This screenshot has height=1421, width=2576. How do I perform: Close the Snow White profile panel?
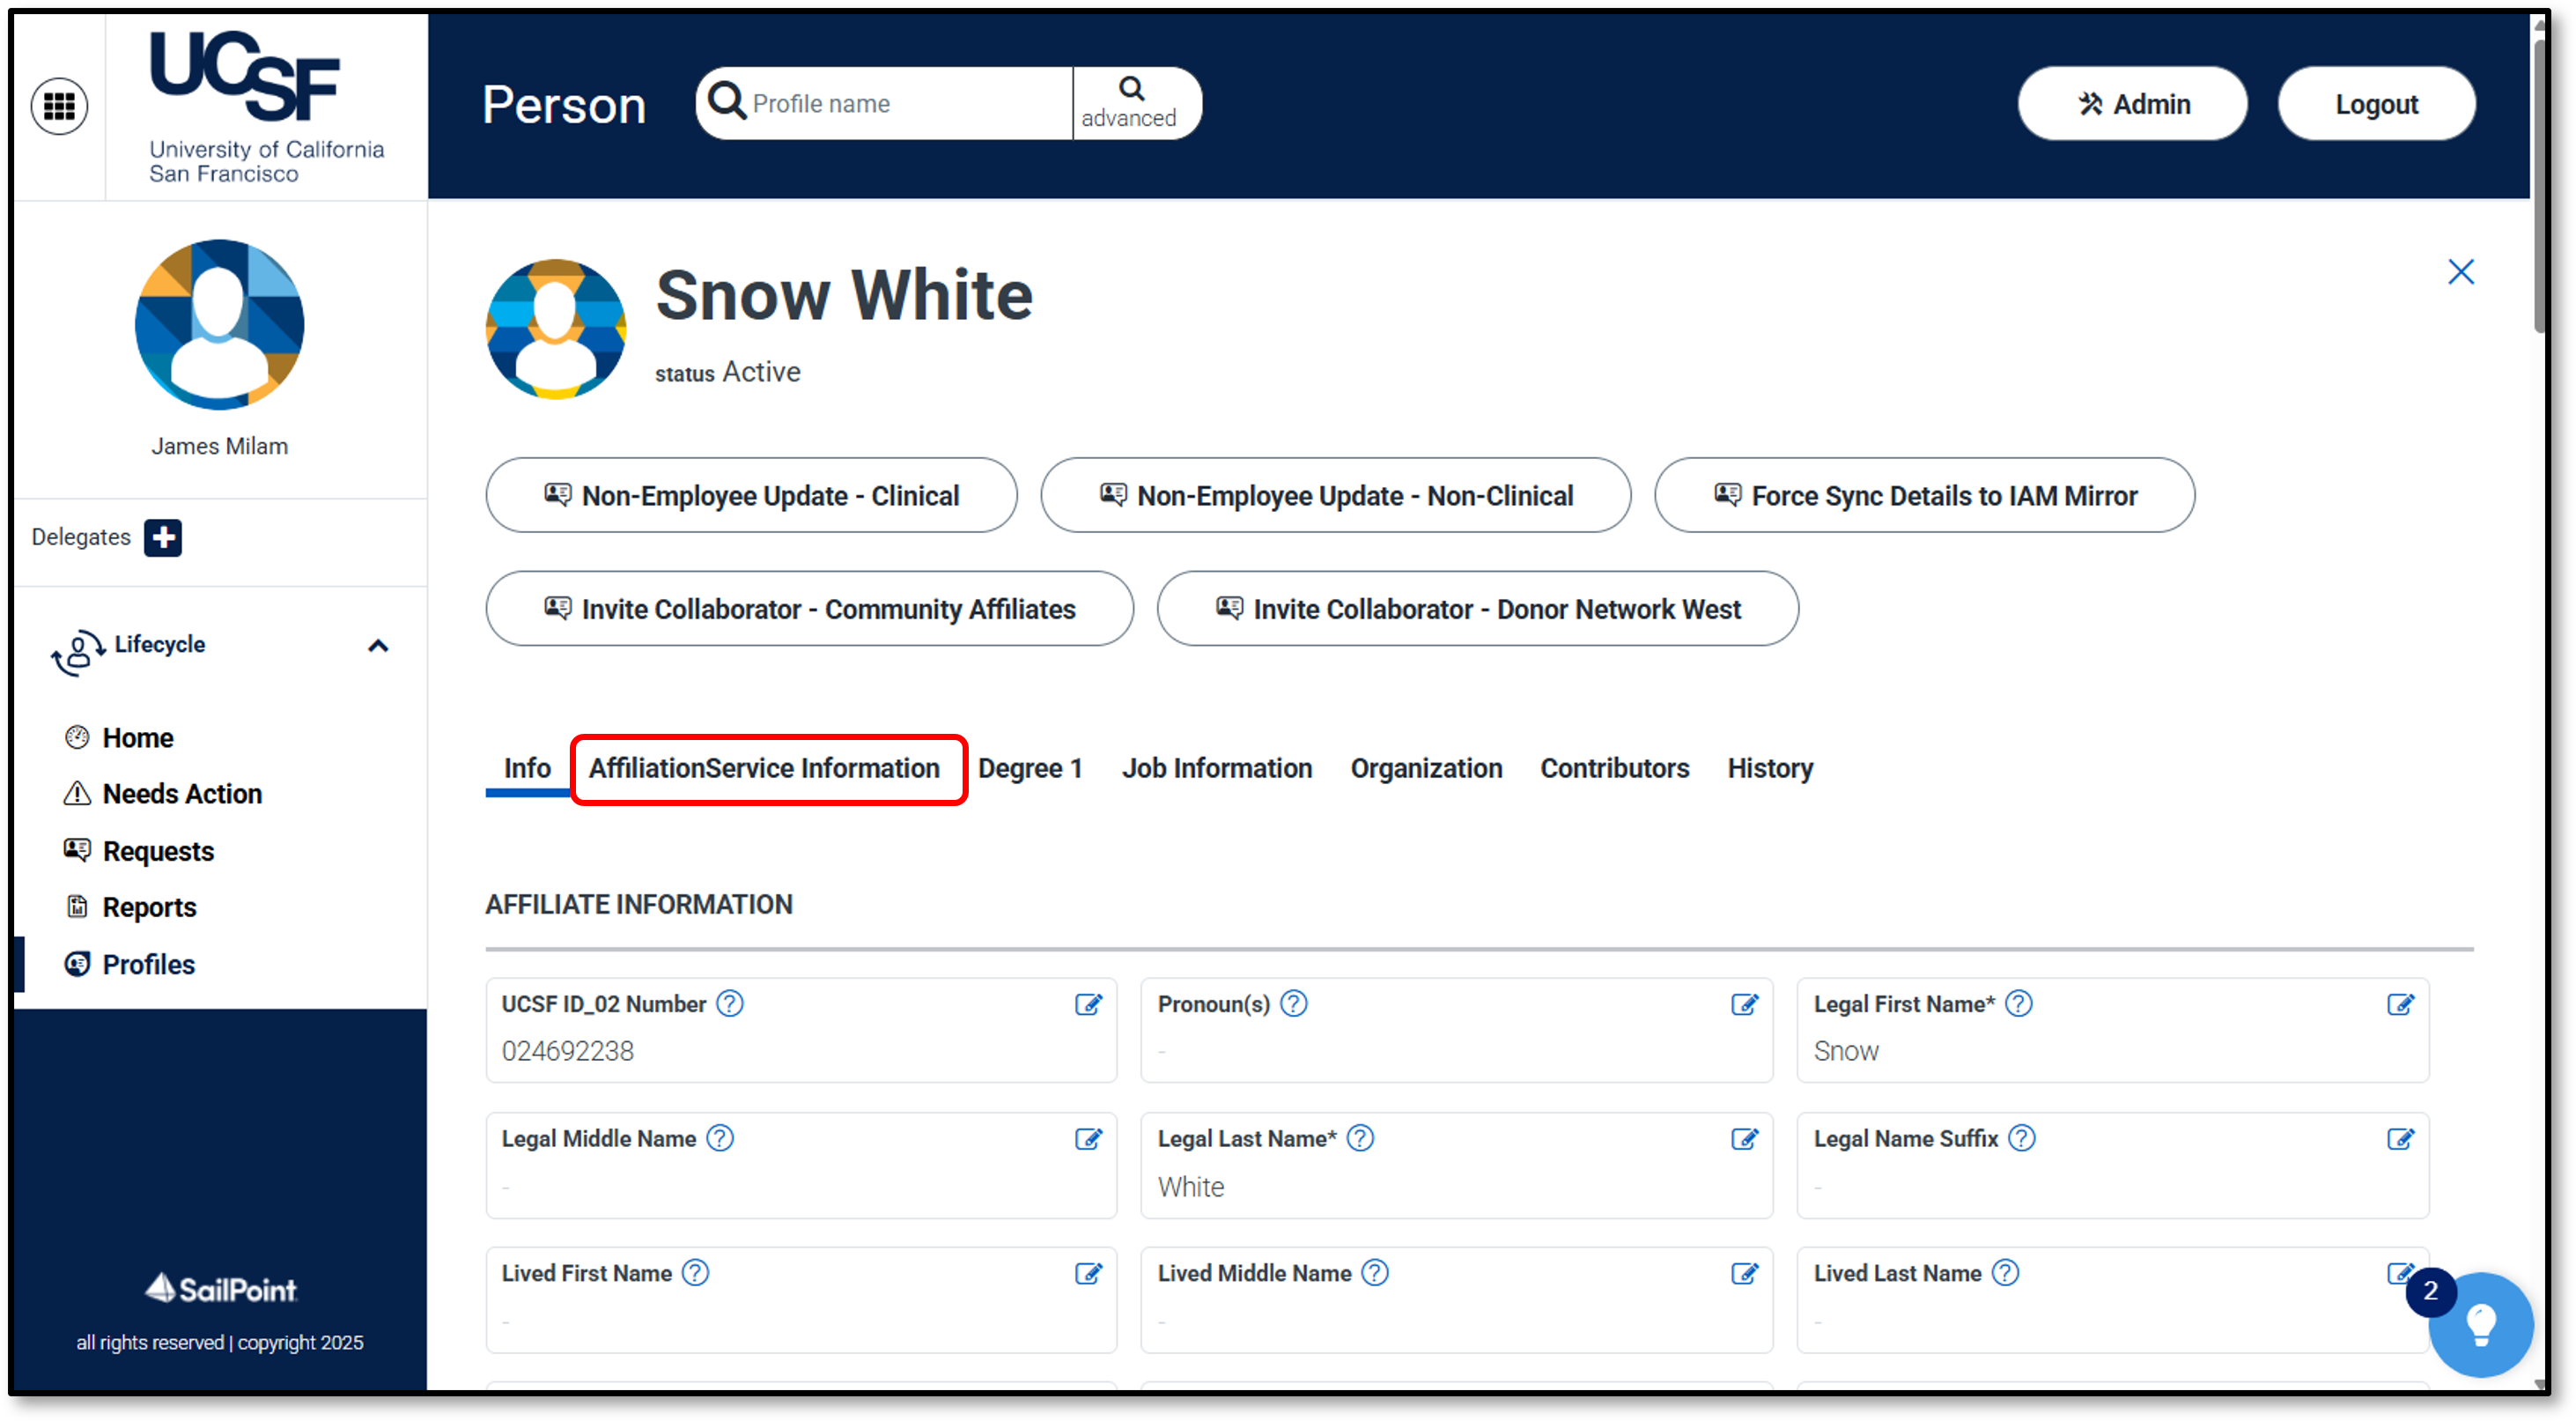pos(2460,272)
